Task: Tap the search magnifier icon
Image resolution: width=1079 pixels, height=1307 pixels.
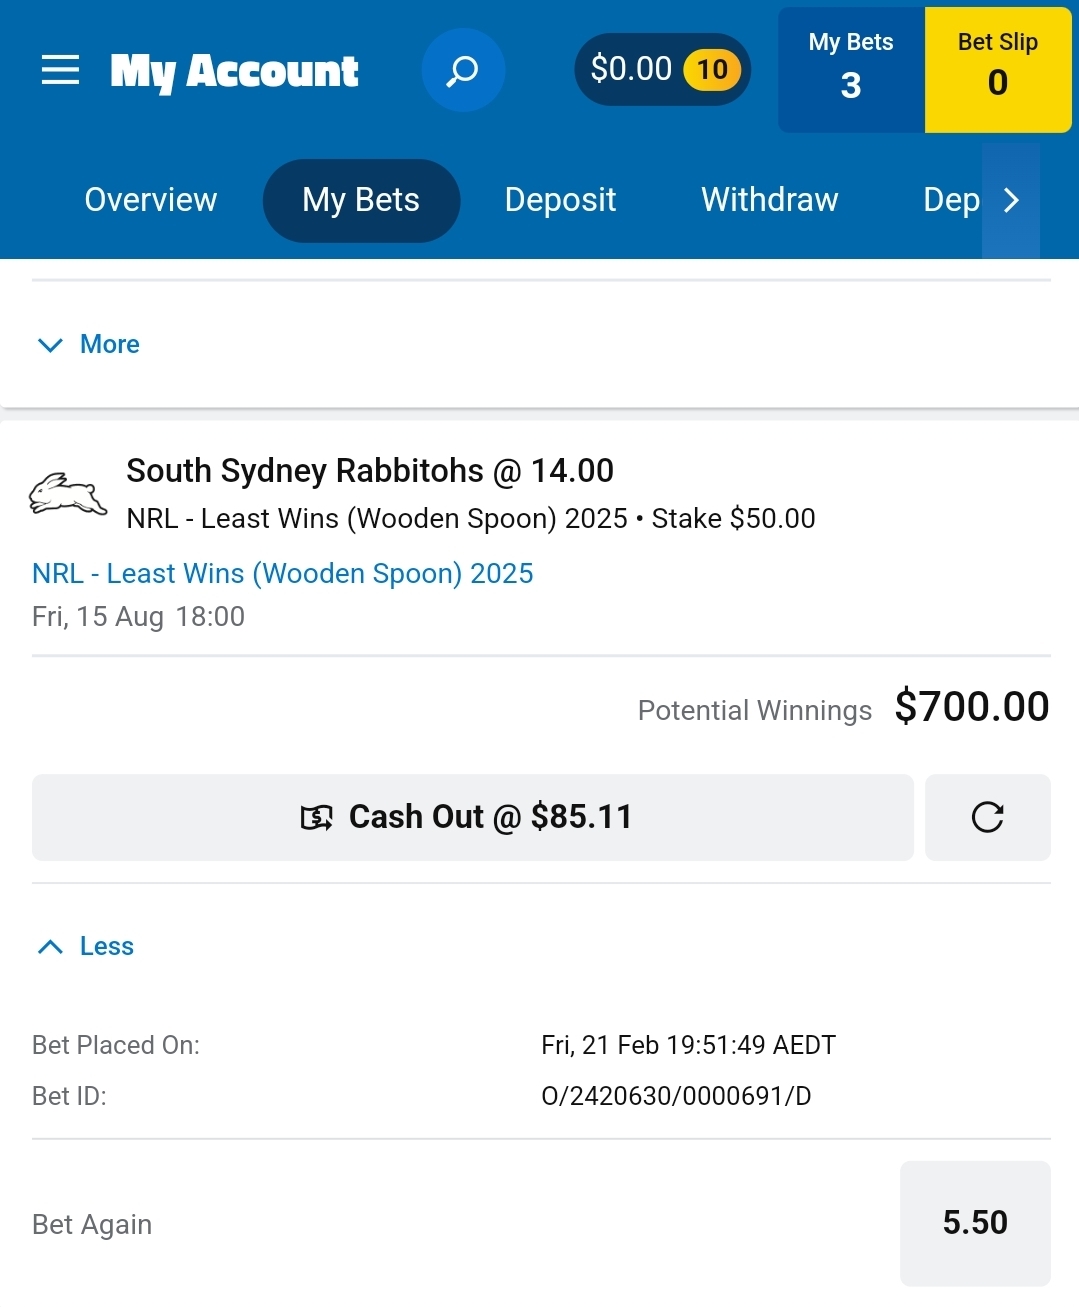Action: (462, 70)
